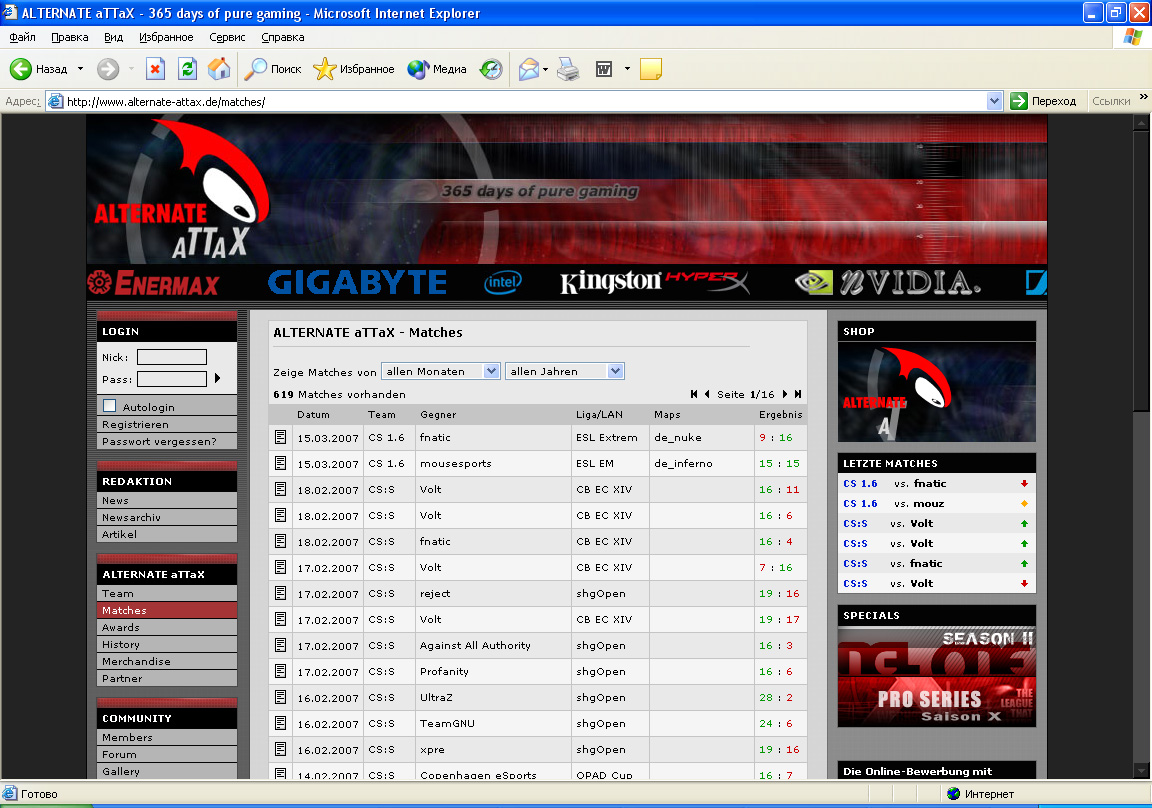Open the Awards sidebar link

click(121, 627)
